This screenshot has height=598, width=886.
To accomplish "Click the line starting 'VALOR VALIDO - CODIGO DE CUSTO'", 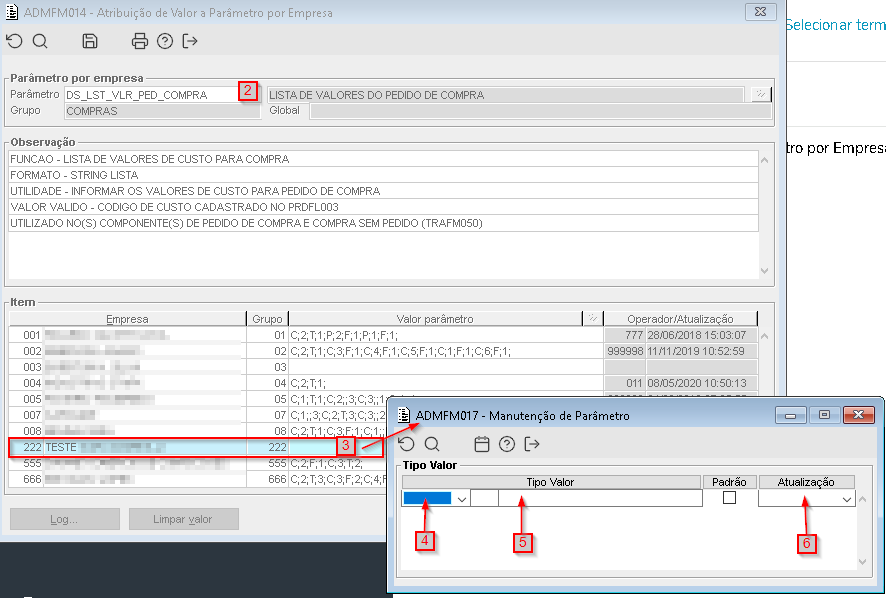I will pos(174,207).
